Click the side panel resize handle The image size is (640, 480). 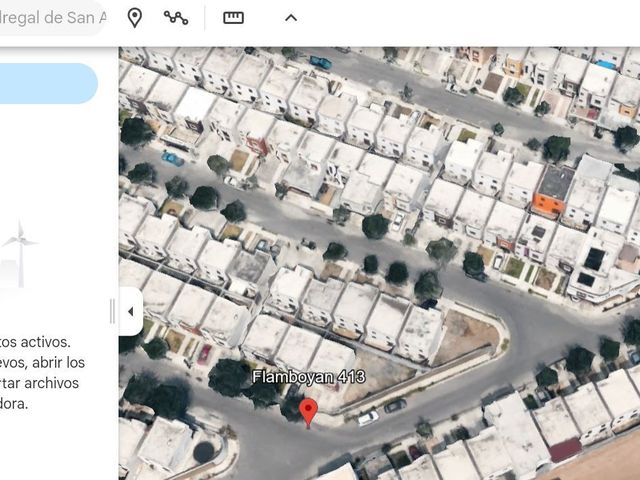112,311
